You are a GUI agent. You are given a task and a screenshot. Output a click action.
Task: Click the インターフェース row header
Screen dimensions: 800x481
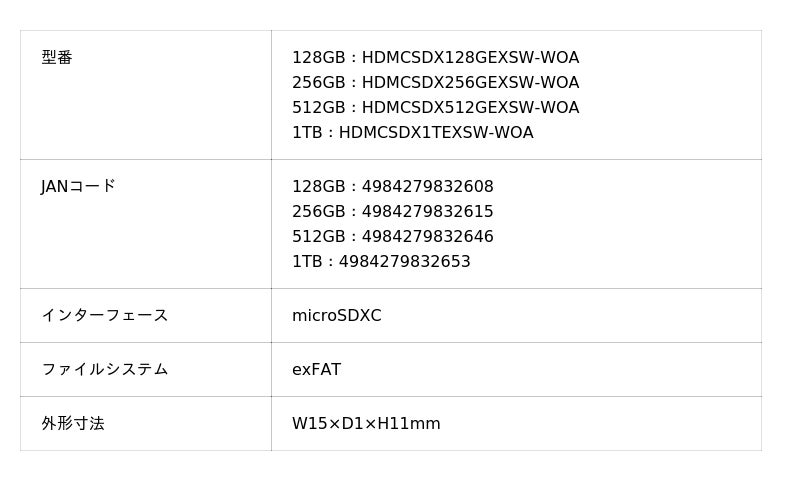[x=104, y=316]
